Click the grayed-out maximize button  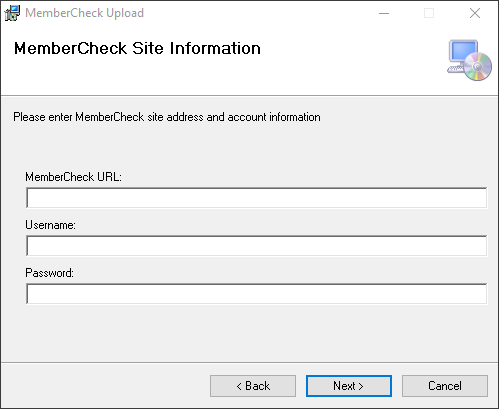[x=429, y=13]
